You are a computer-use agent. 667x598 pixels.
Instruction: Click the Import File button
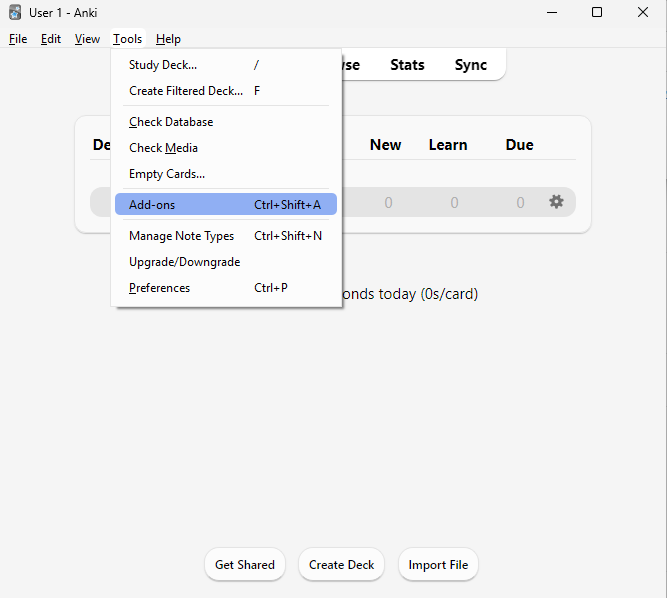[x=438, y=565]
